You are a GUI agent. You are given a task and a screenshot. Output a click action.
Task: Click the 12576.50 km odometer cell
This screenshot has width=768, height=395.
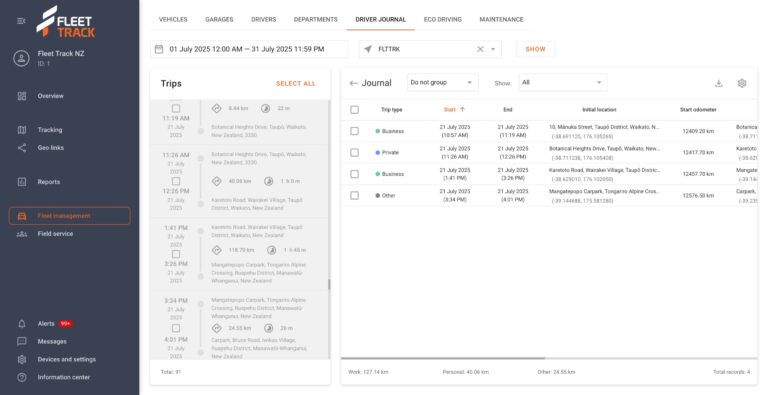(x=698, y=196)
